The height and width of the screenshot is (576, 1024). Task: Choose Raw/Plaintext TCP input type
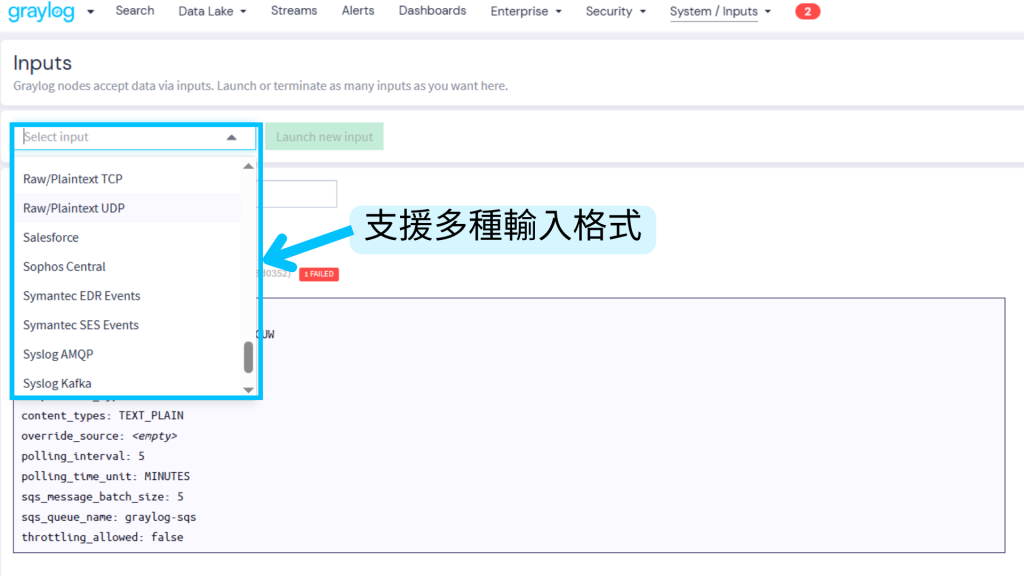[128, 179]
